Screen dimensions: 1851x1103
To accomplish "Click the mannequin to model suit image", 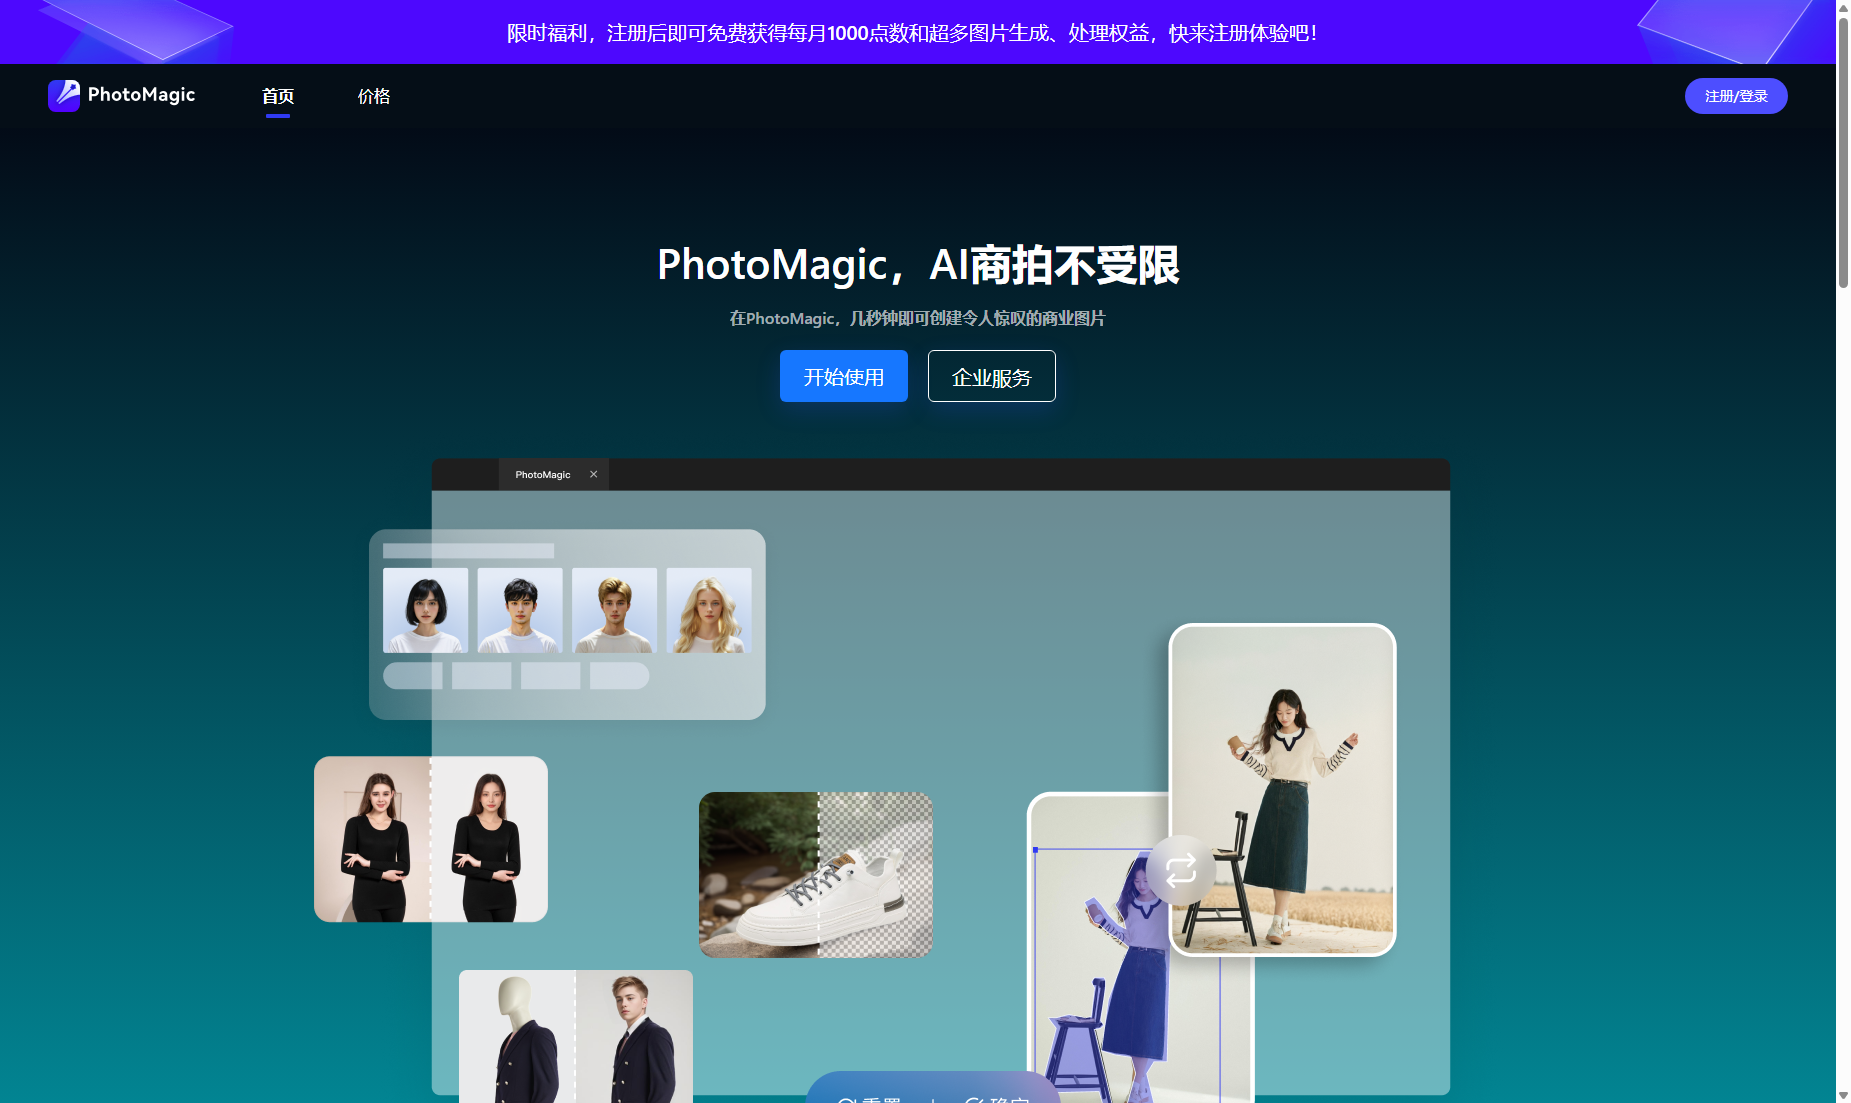I will [576, 1036].
